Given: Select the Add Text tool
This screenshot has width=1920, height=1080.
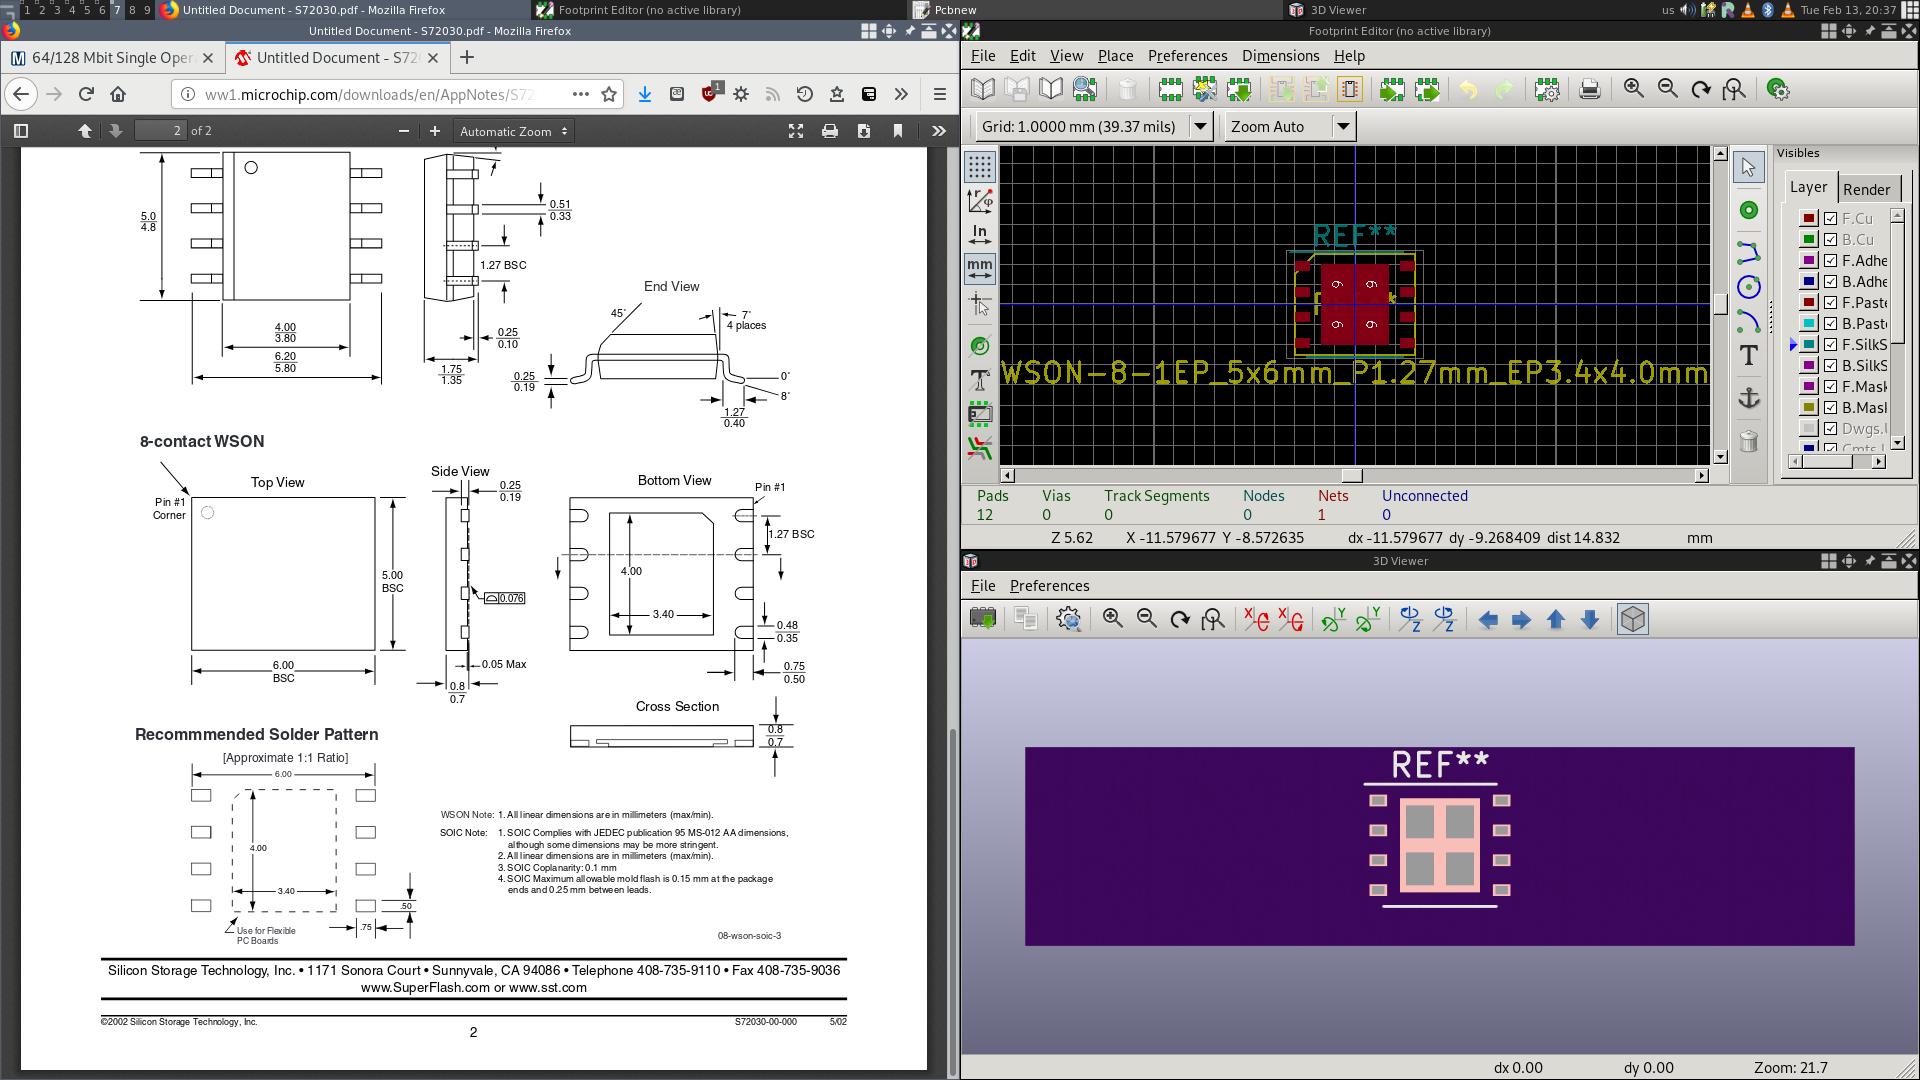Looking at the screenshot, I should [x=1748, y=356].
